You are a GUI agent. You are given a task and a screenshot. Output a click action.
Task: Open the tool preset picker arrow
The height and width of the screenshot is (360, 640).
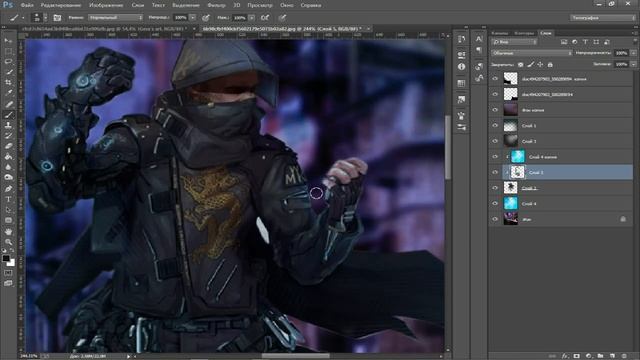[x=23, y=18]
